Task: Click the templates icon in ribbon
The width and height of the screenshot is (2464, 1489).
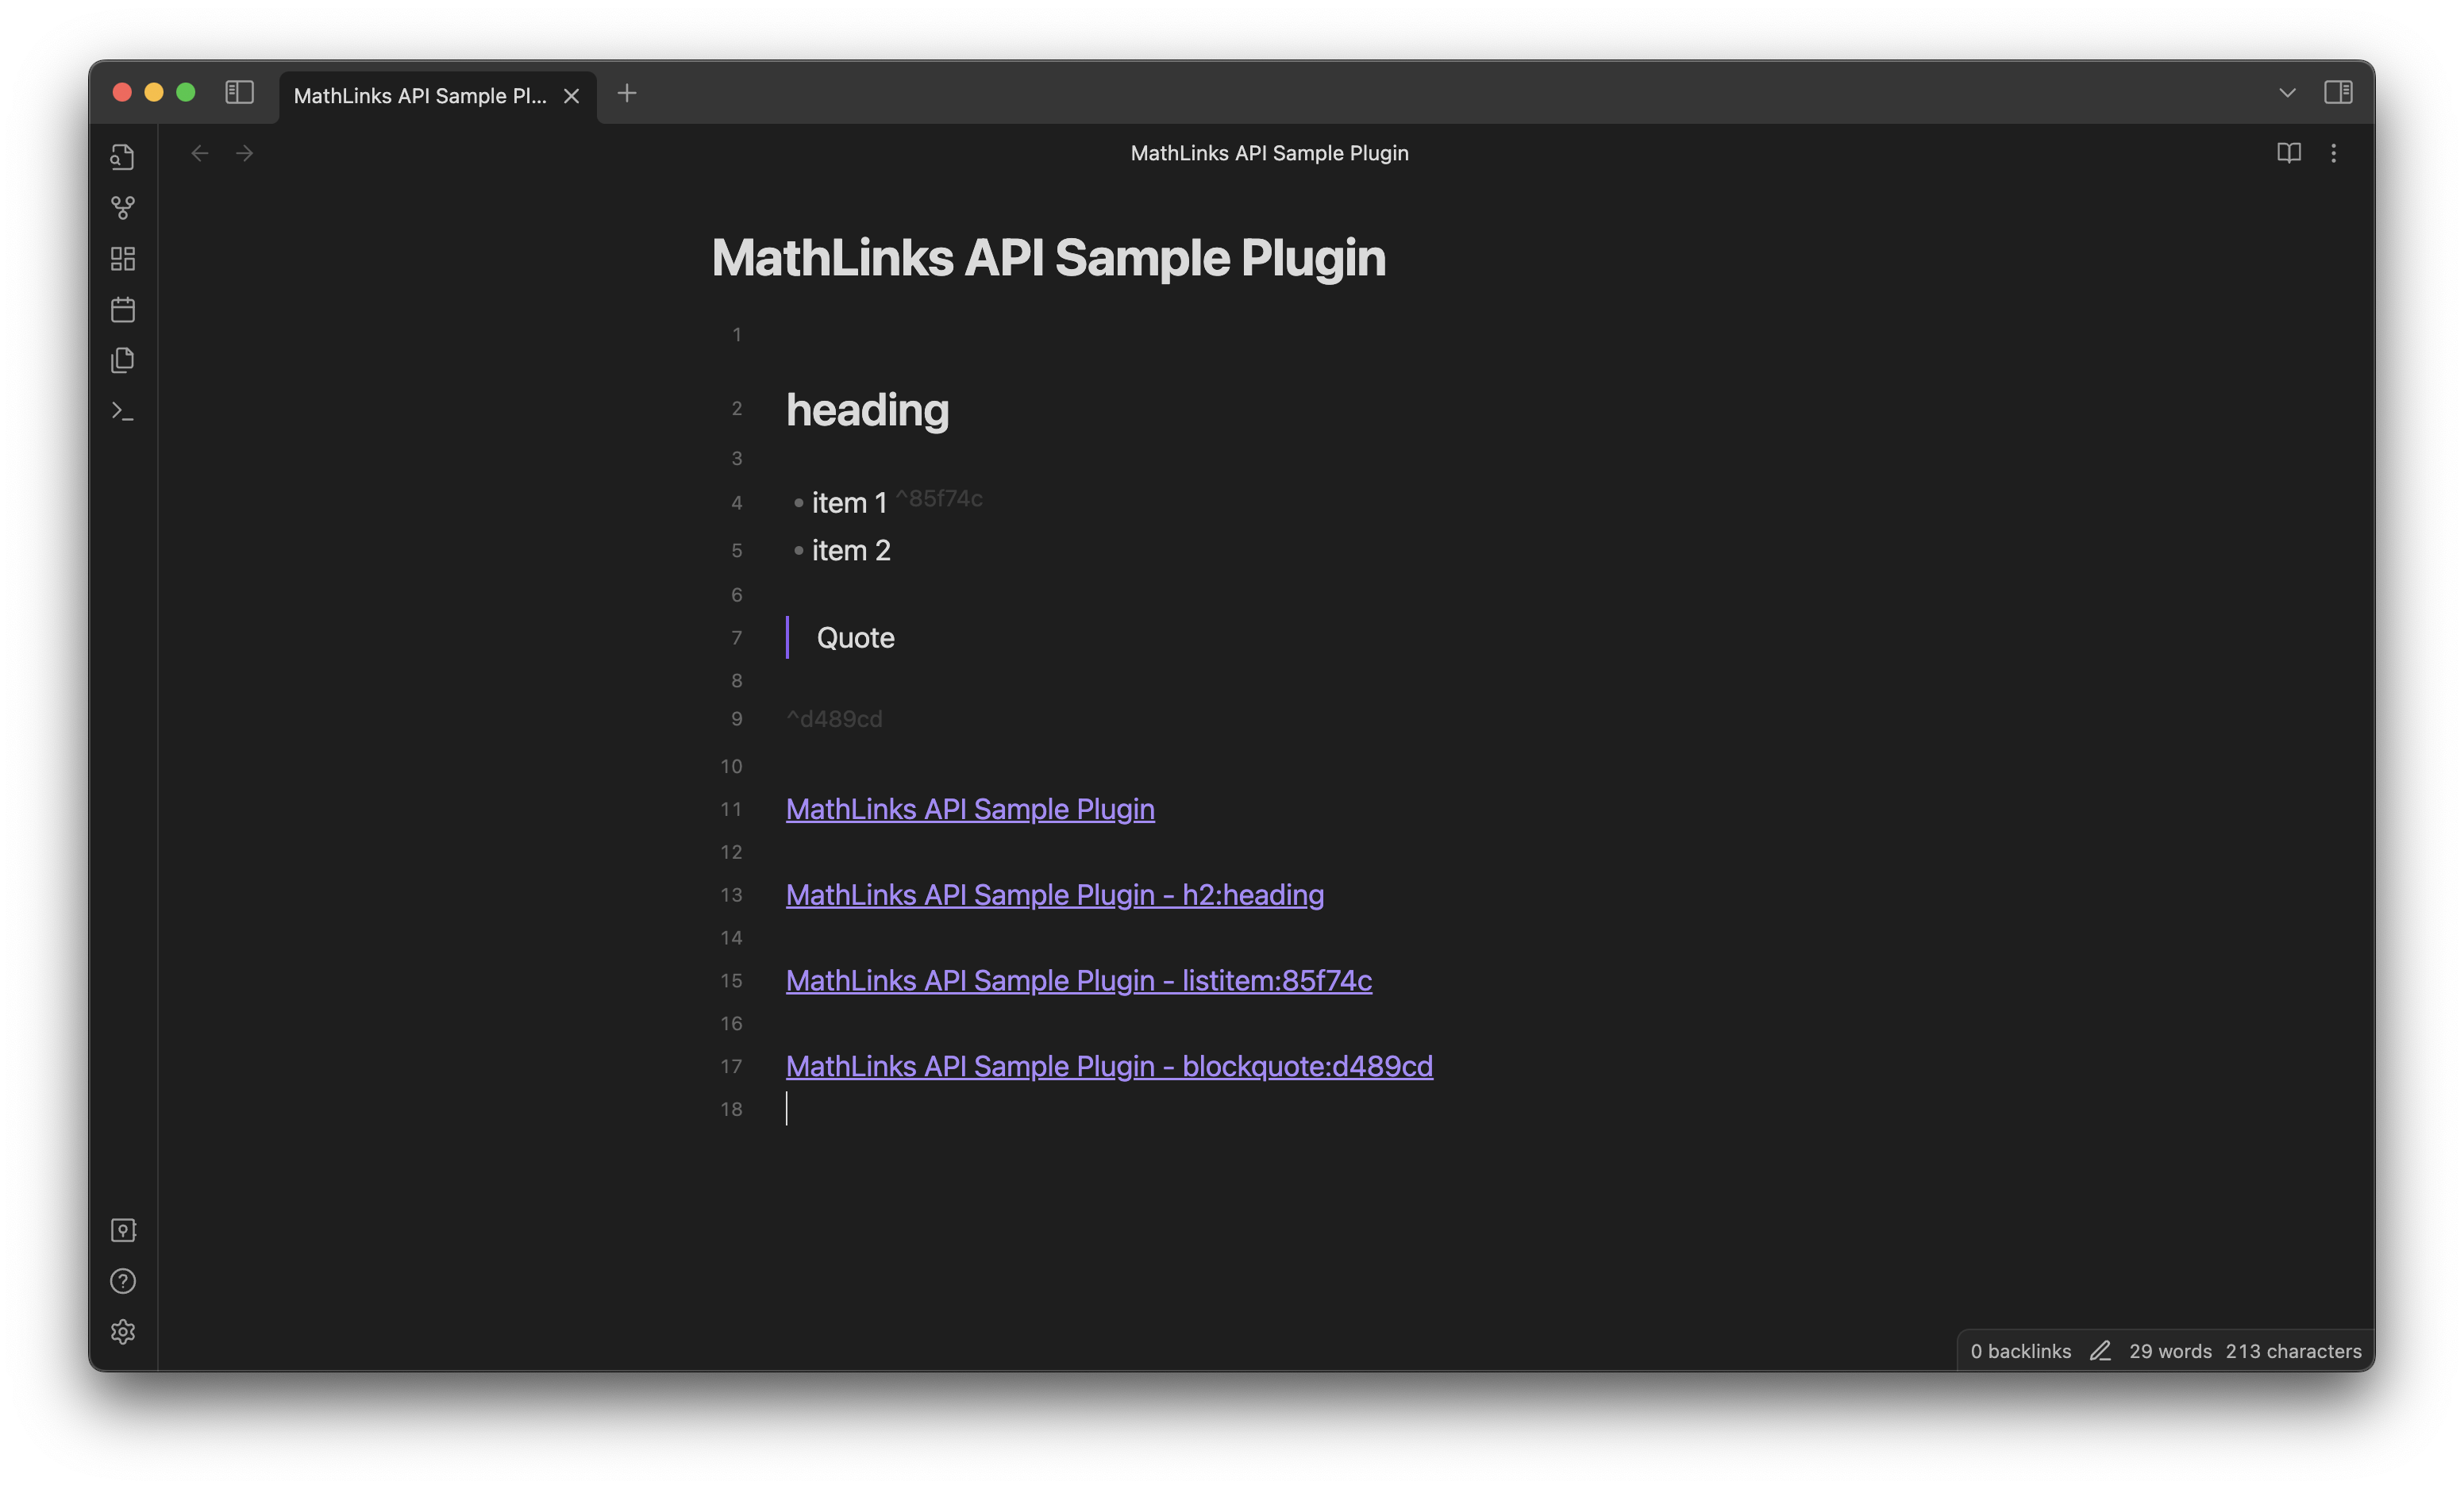Action: click(123, 360)
